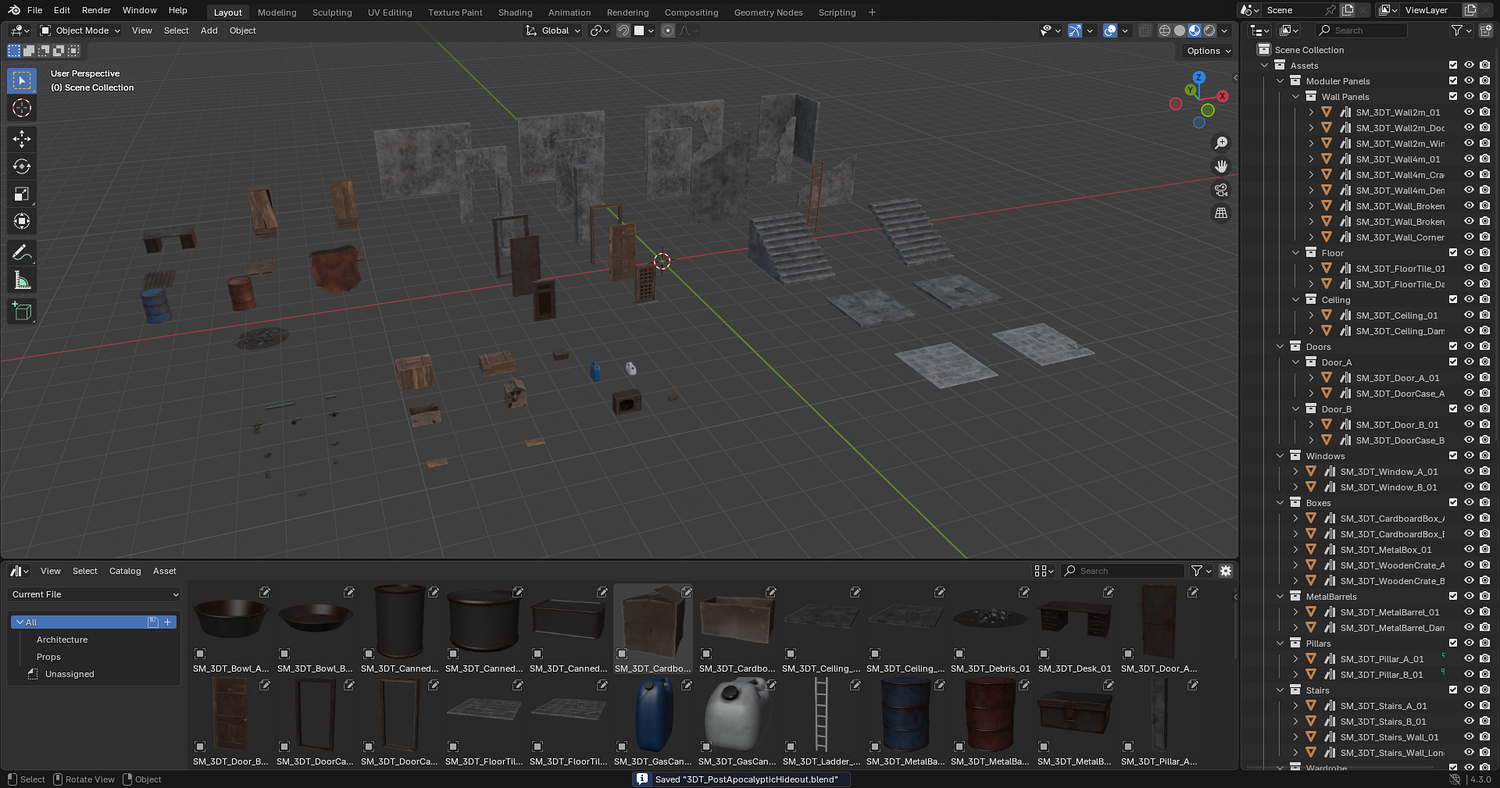Pick the 3D Cursor tool
The height and width of the screenshot is (788, 1500).
click(22, 108)
